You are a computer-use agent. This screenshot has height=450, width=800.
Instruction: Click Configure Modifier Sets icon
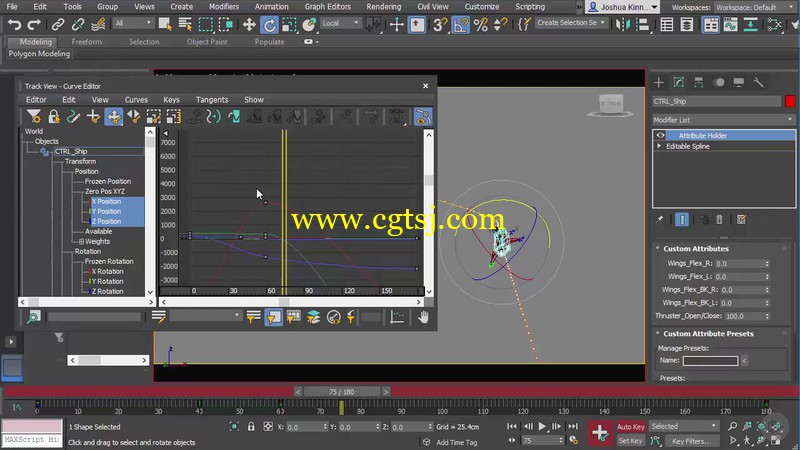click(741, 219)
